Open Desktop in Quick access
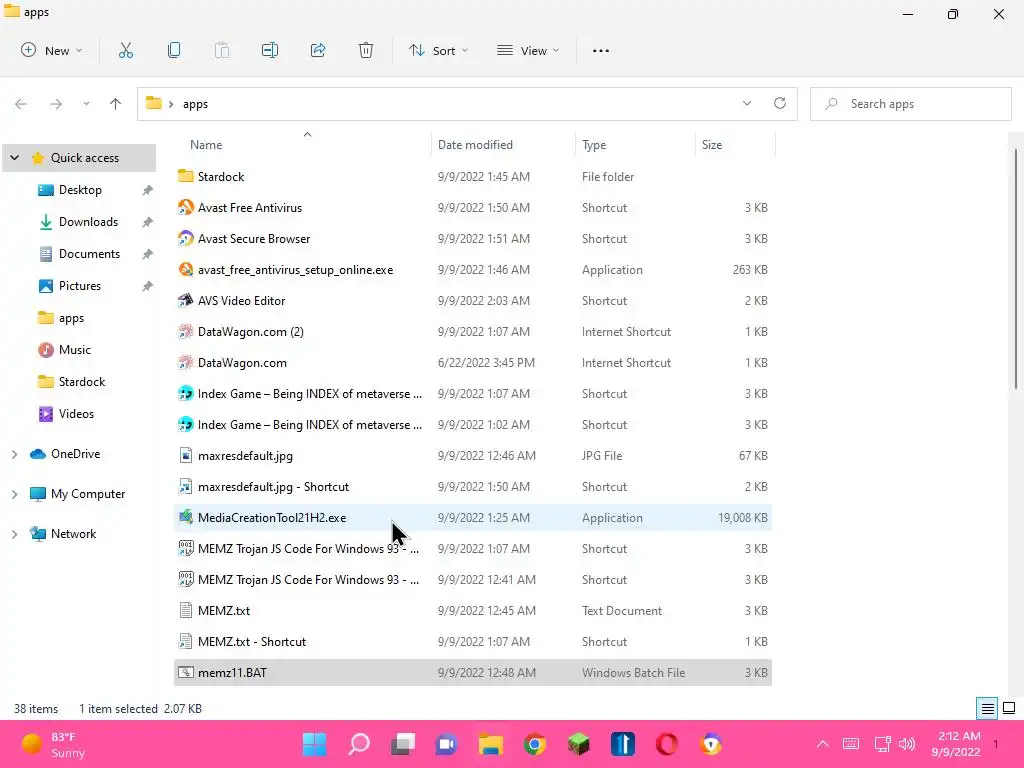The width and height of the screenshot is (1024, 768). (x=80, y=190)
